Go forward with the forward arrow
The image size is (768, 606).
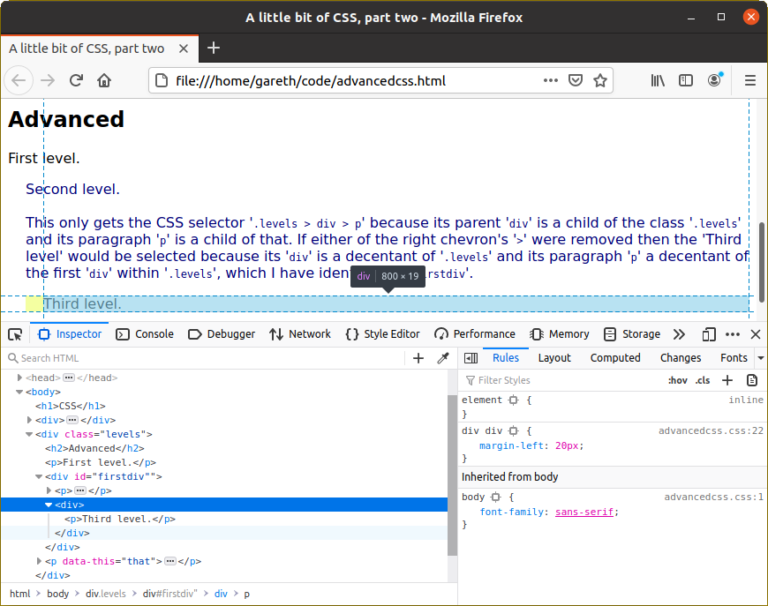point(48,80)
